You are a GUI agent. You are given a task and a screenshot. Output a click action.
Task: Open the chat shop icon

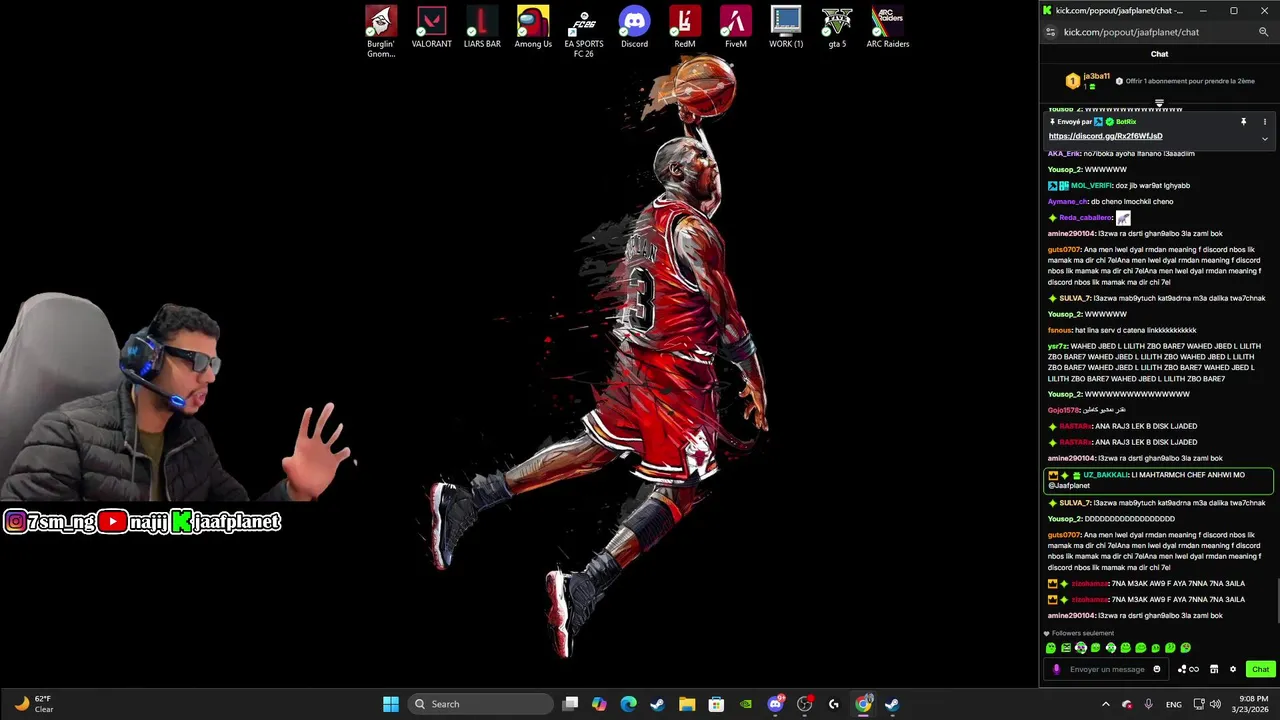pos(1214,669)
